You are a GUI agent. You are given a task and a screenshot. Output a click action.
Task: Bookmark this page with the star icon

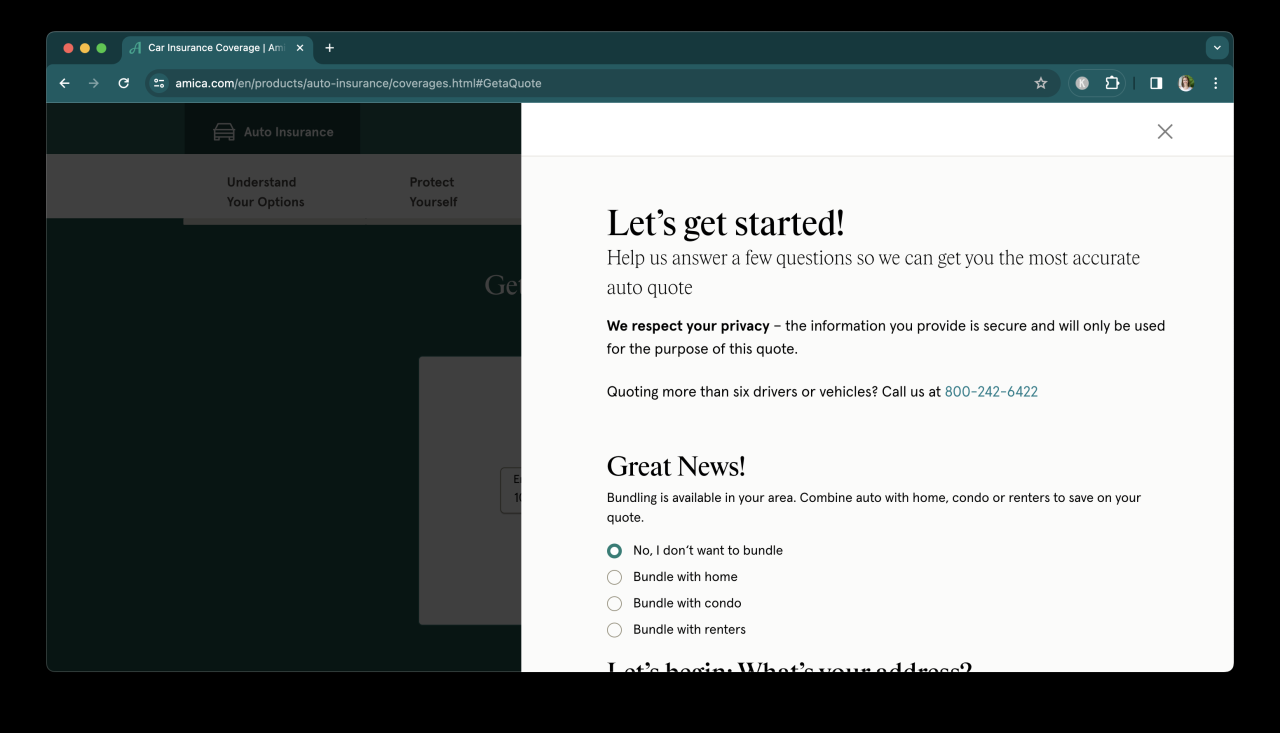(x=1040, y=83)
